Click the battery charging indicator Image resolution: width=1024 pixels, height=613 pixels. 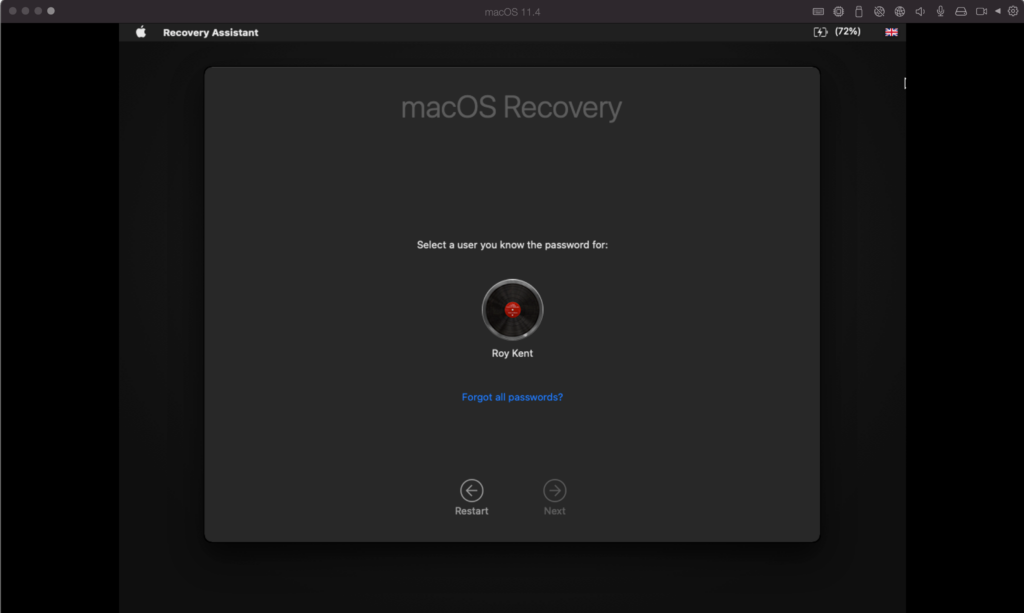(820, 31)
